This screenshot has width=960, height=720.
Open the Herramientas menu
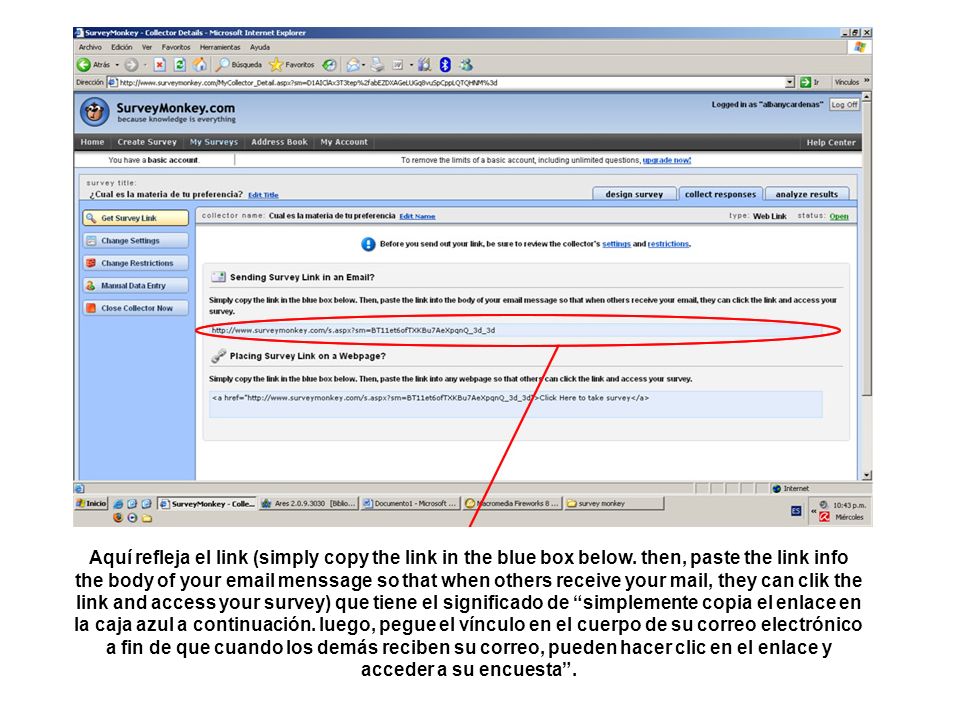pyautogui.click(x=220, y=47)
